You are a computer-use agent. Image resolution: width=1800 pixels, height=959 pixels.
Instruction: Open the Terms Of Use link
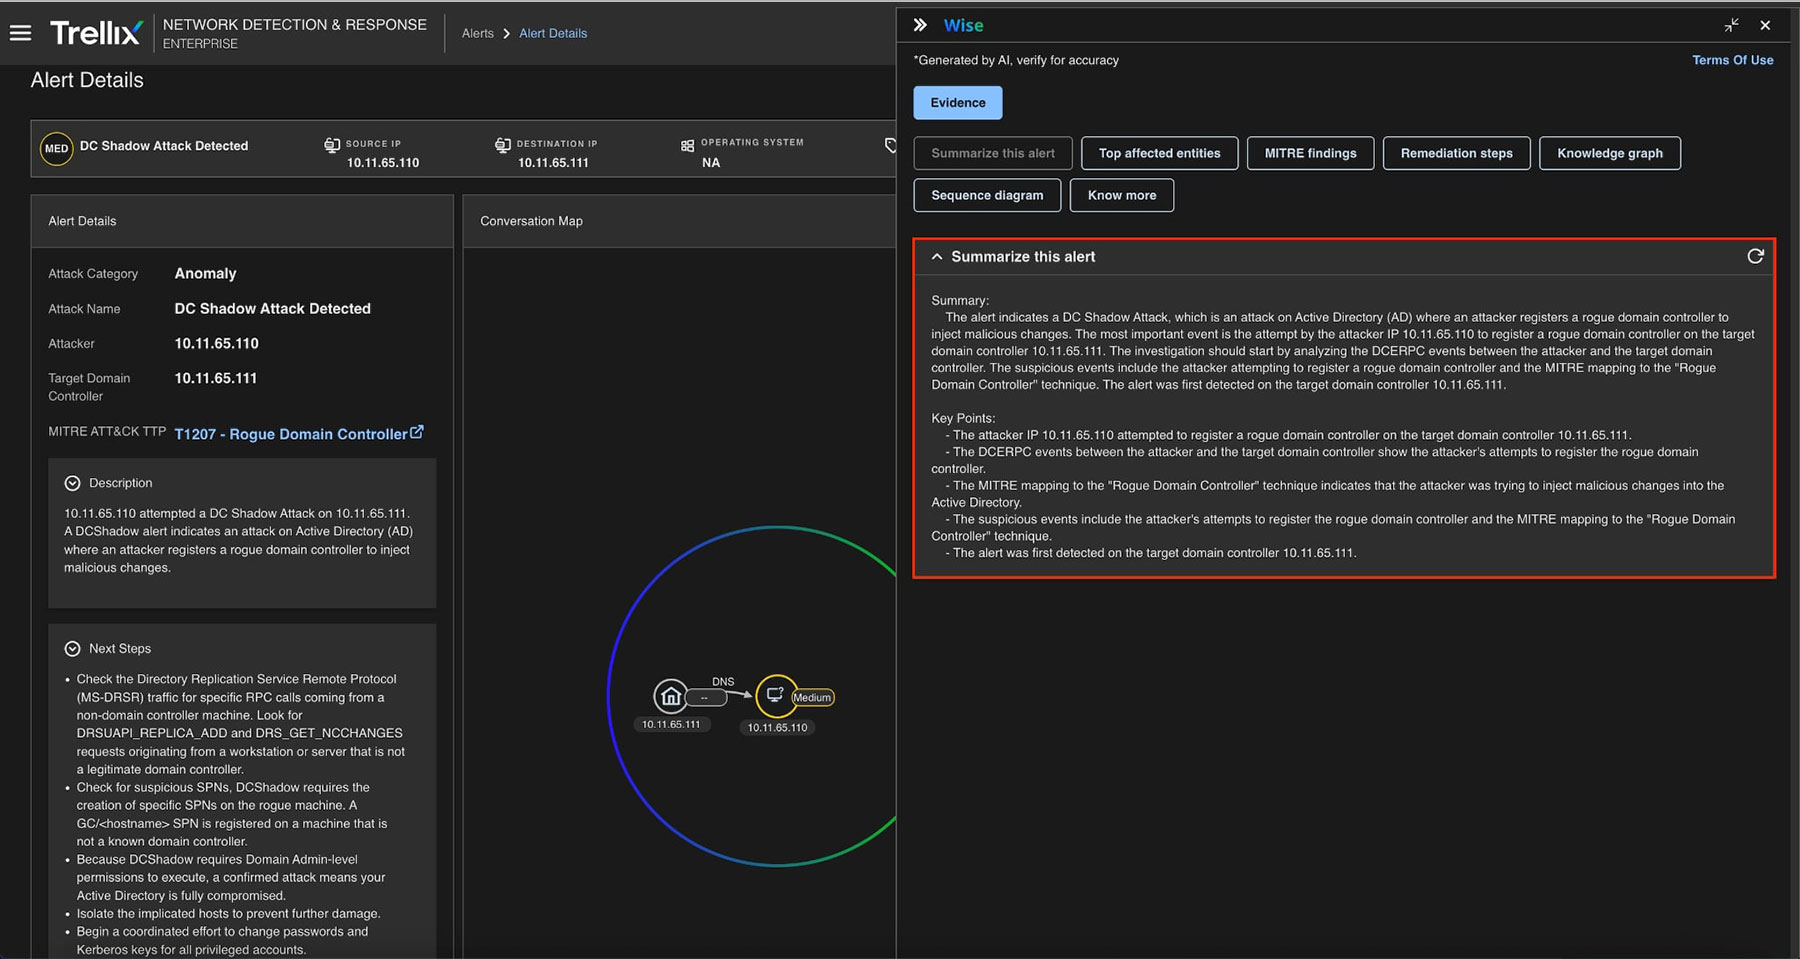pos(1732,60)
